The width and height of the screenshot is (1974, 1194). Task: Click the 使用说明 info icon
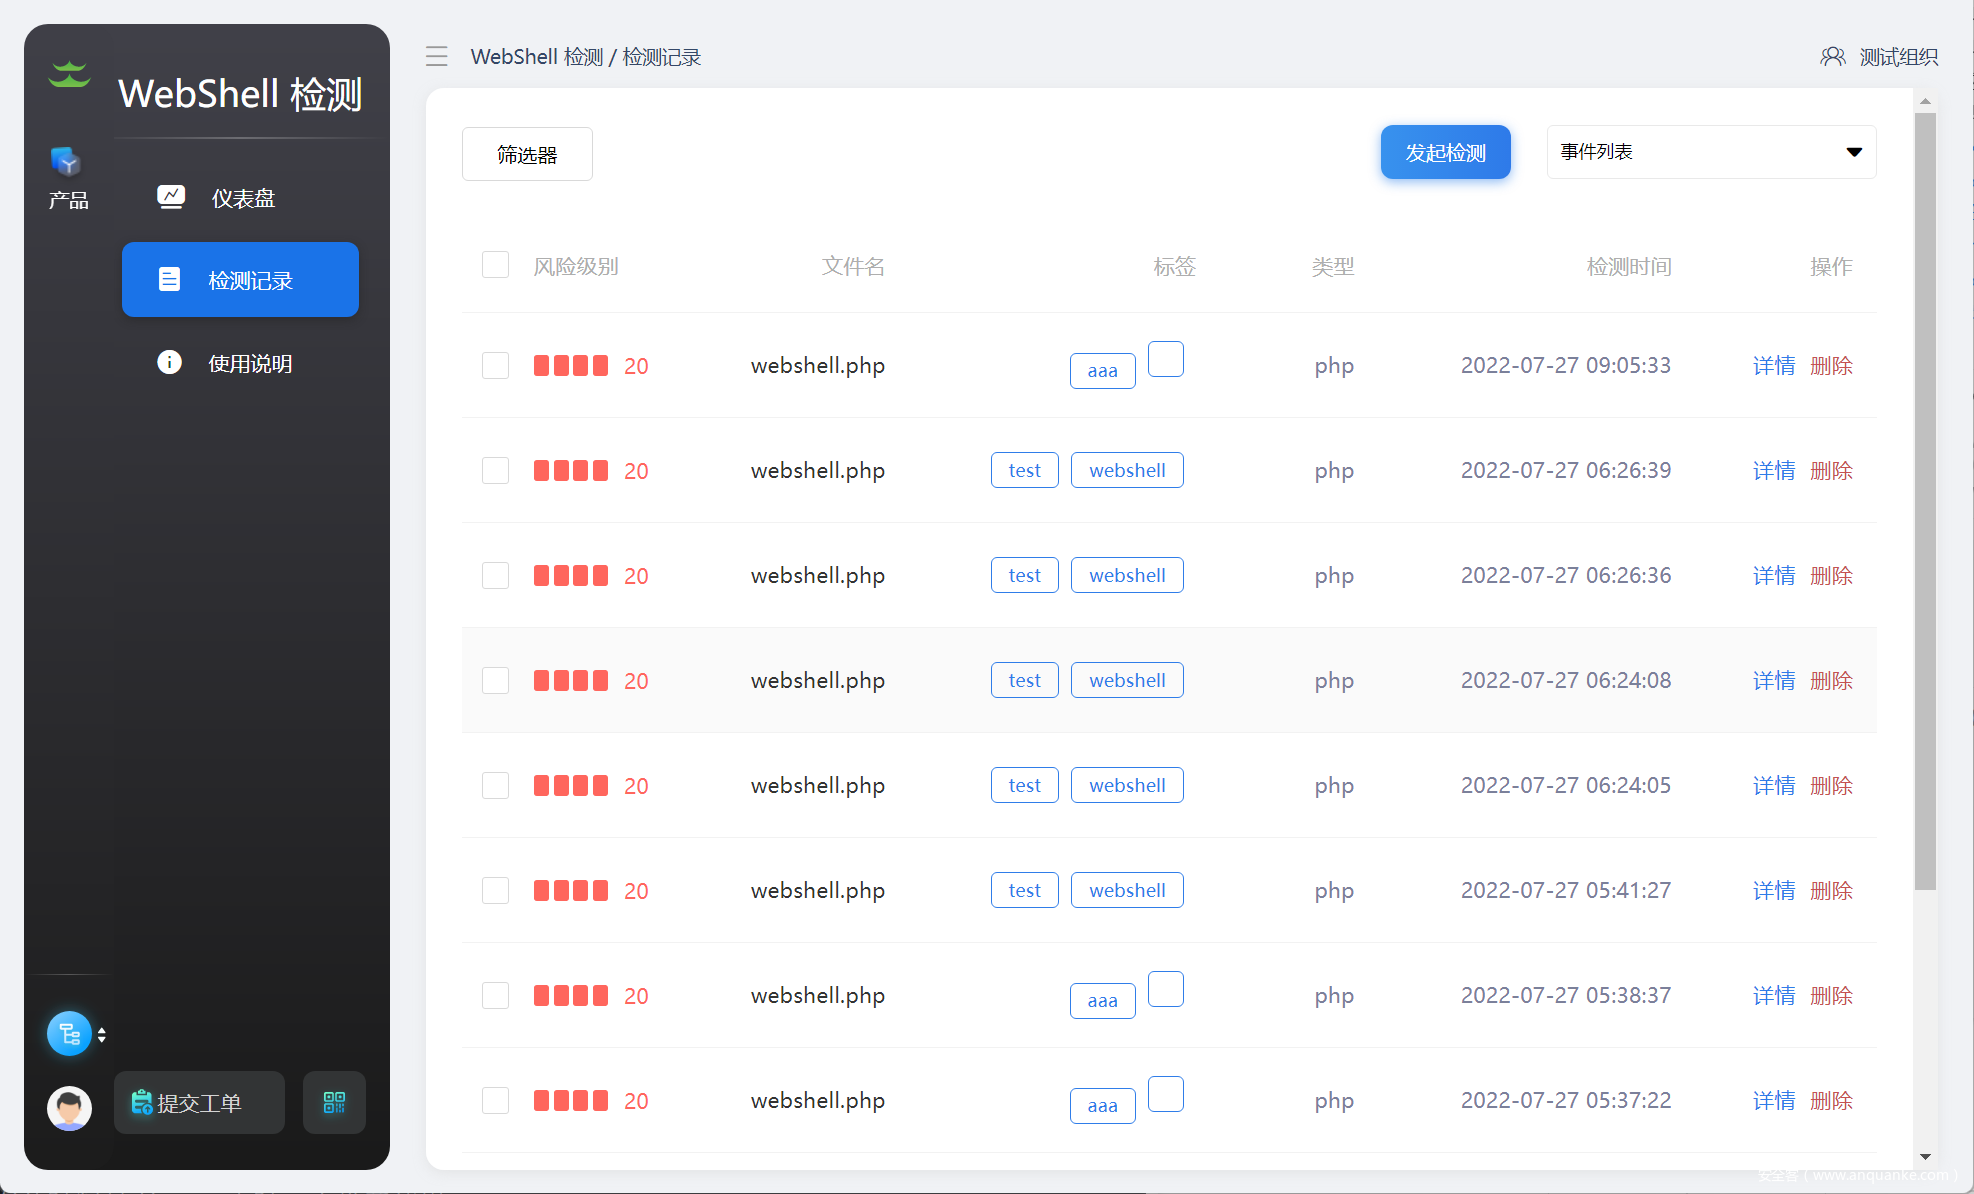(x=170, y=362)
